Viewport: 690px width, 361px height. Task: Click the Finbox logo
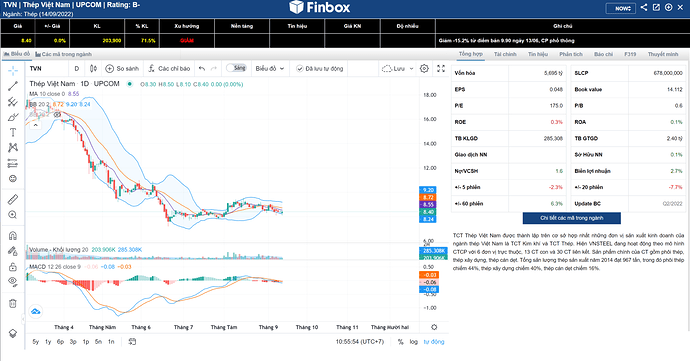tap(320, 7)
